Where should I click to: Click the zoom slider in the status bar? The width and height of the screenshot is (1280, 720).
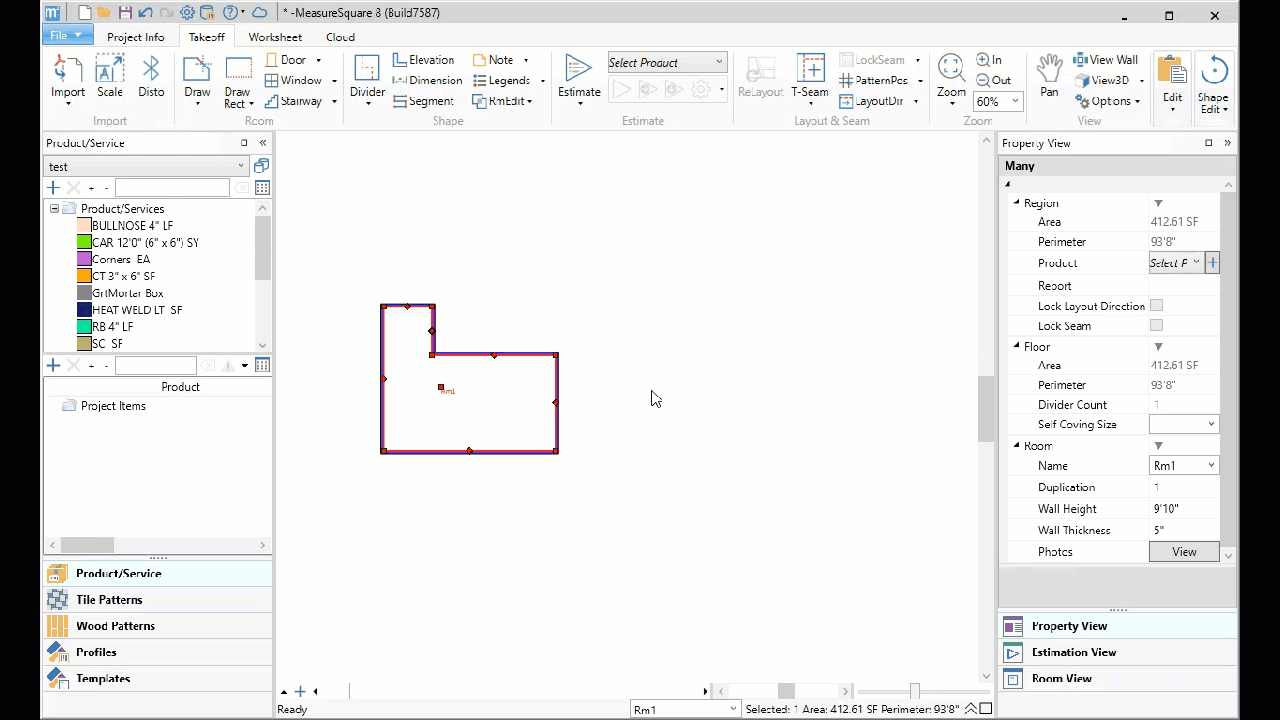(x=914, y=691)
